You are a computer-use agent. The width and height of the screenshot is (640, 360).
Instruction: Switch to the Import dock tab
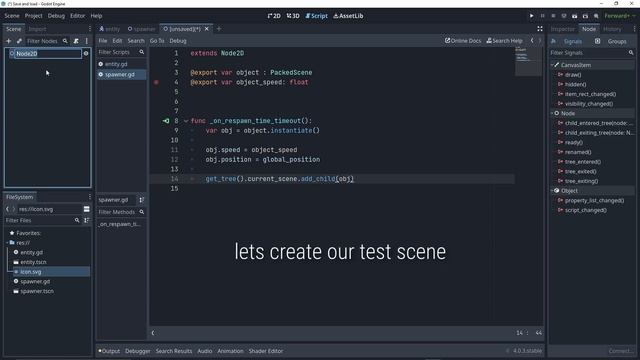(37, 29)
